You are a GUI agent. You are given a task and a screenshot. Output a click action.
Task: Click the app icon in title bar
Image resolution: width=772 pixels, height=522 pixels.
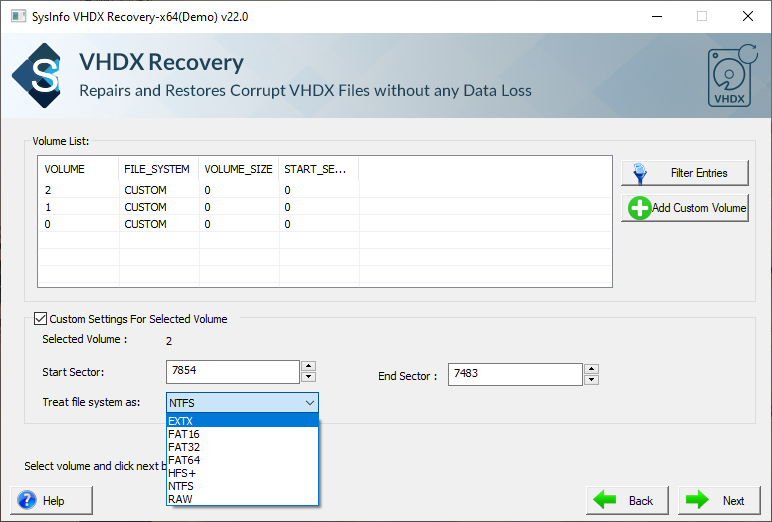18,16
